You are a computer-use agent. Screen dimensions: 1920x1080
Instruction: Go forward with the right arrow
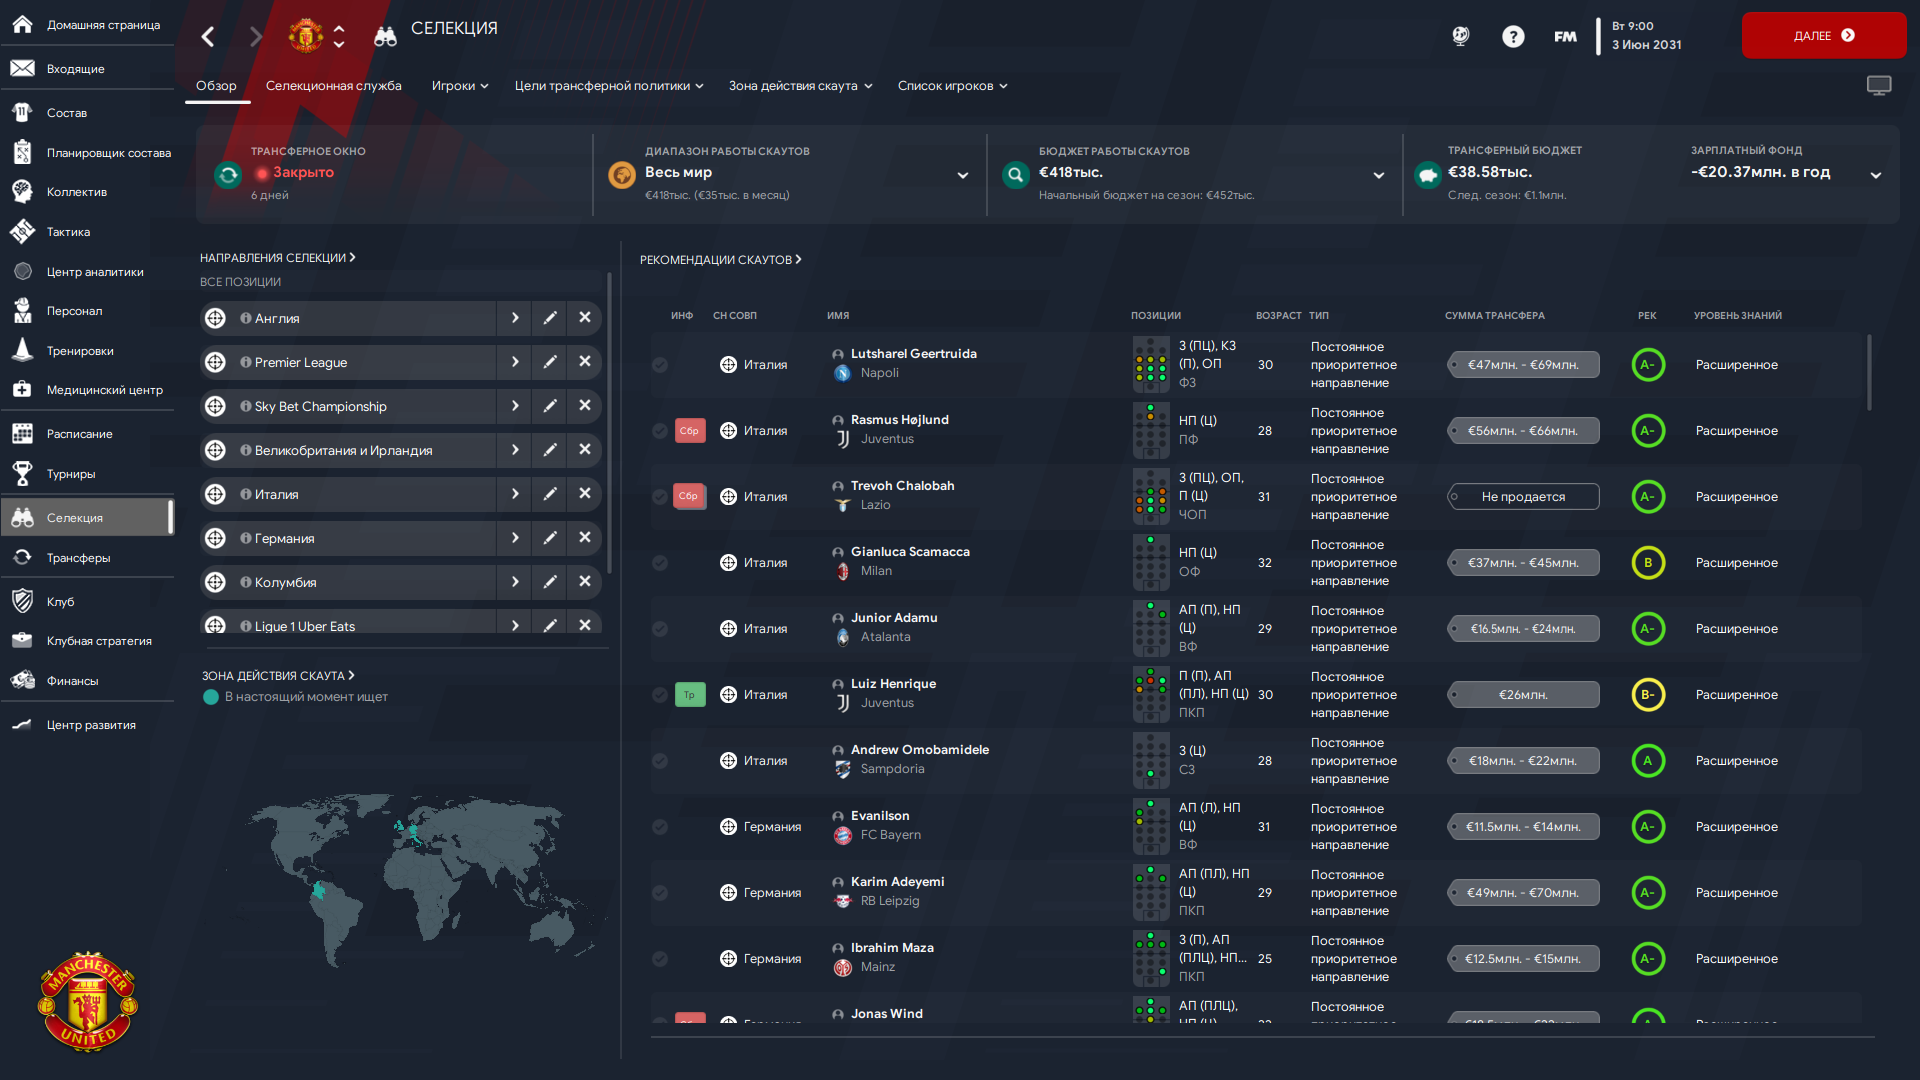(x=256, y=37)
